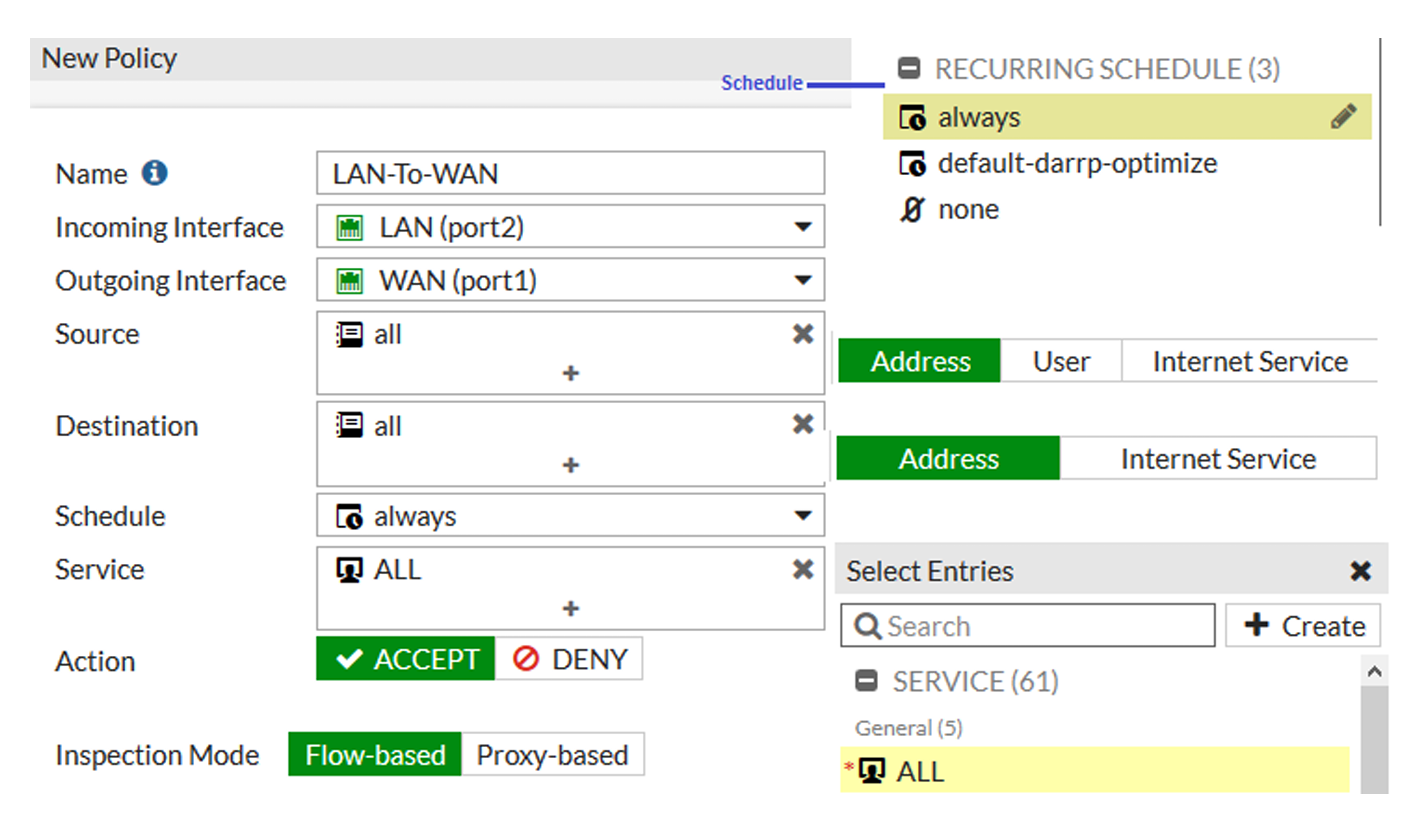Collapse the RECURRING SCHEDULE group
Screen dimensions: 1418x832
(x=909, y=69)
